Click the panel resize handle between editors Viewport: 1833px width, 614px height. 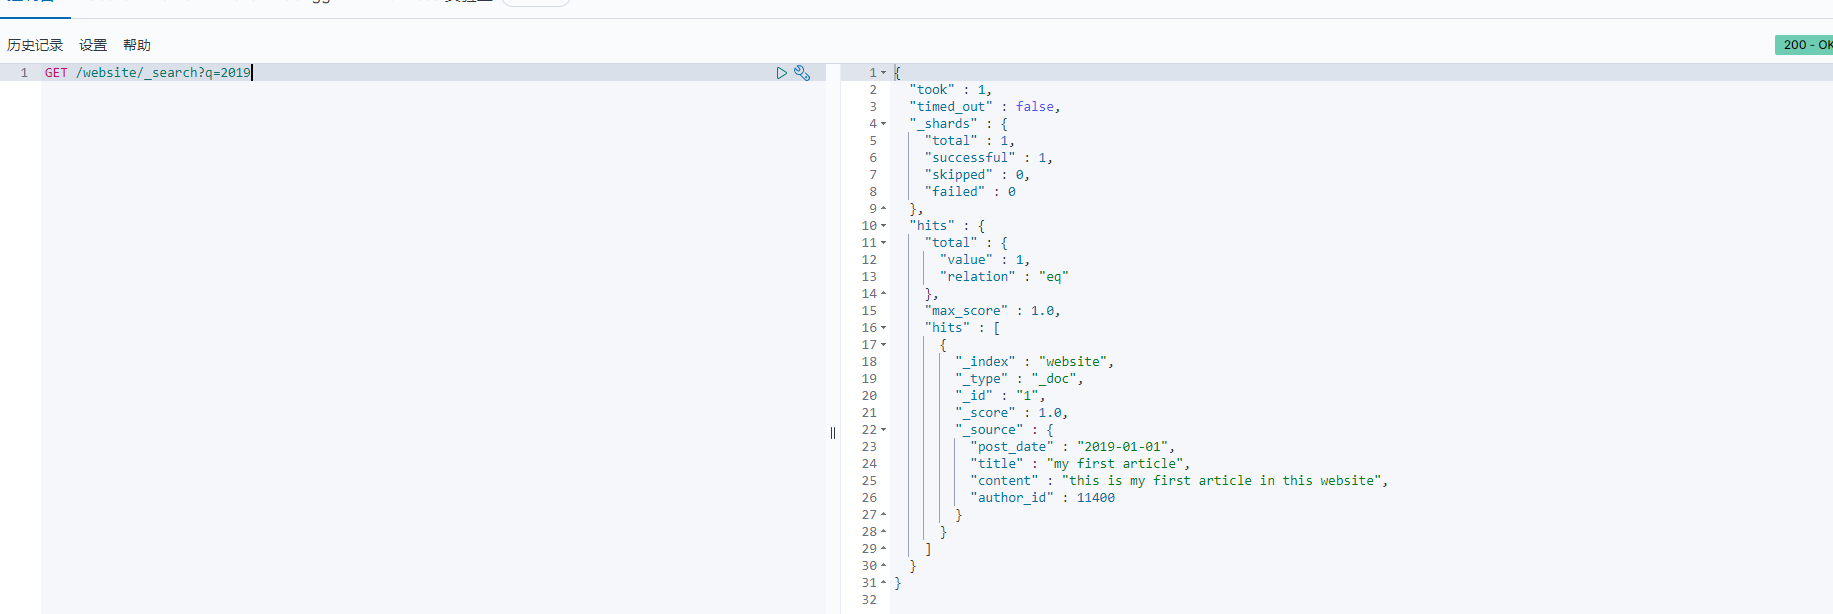[833, 433]
